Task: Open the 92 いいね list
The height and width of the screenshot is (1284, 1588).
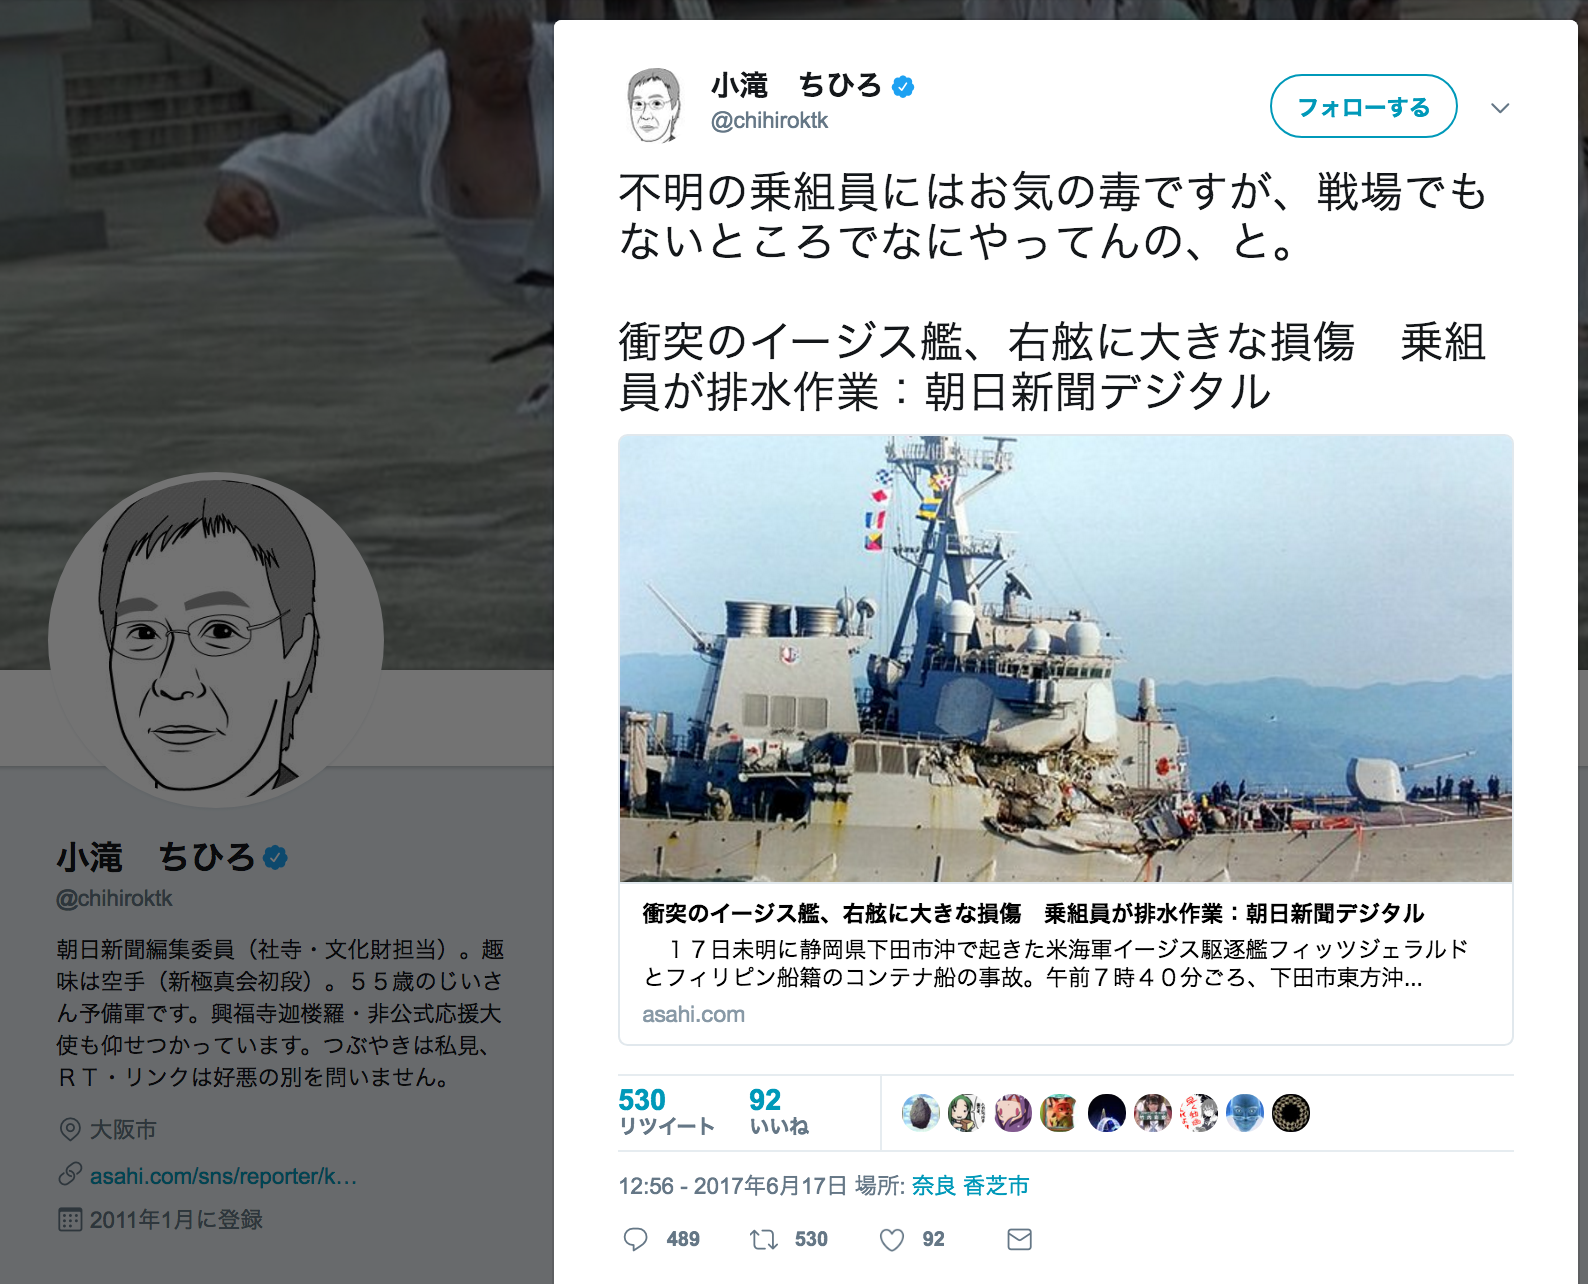Action: [x=779, y=1112]
